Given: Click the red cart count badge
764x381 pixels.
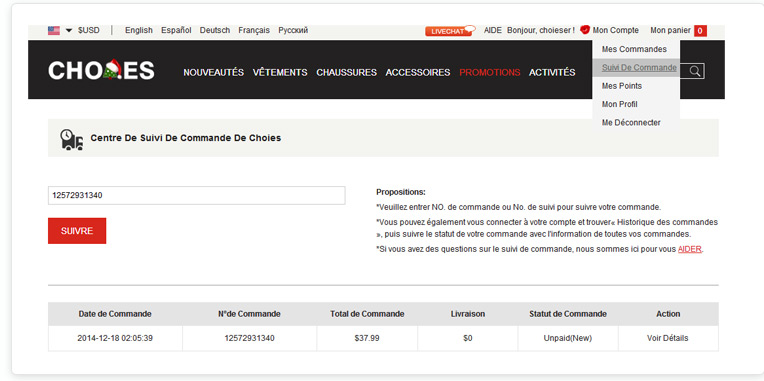Looking at the screenshot, I should pos(700,31).
